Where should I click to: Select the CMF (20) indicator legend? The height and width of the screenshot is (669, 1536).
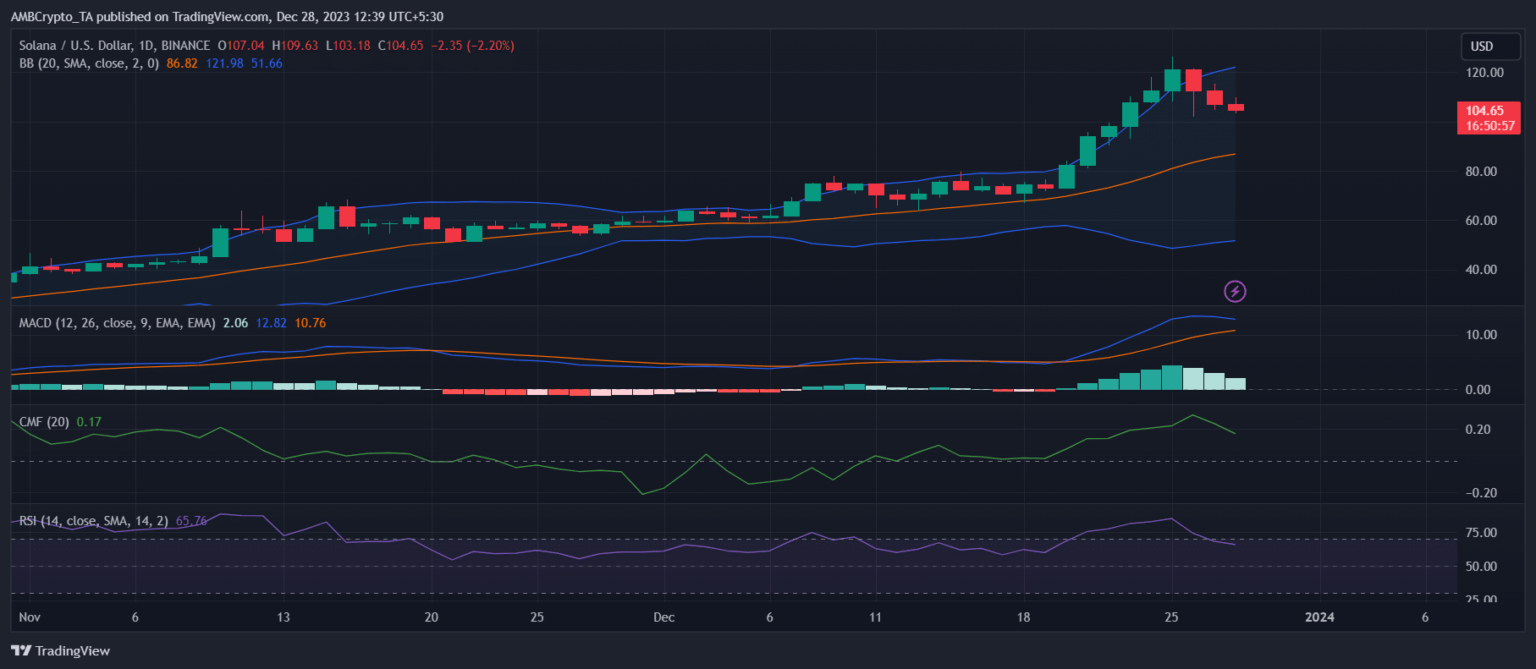[x=44, y=422]
